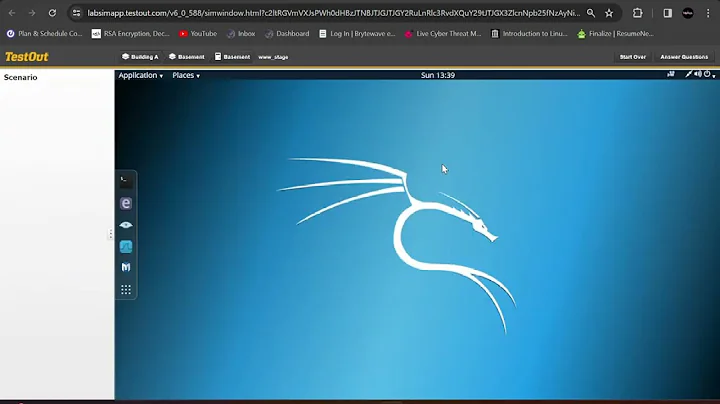Click the pen icon in Kali top bar
The height and width of the screenshot is (404, 720).
[x=688, y=74]
